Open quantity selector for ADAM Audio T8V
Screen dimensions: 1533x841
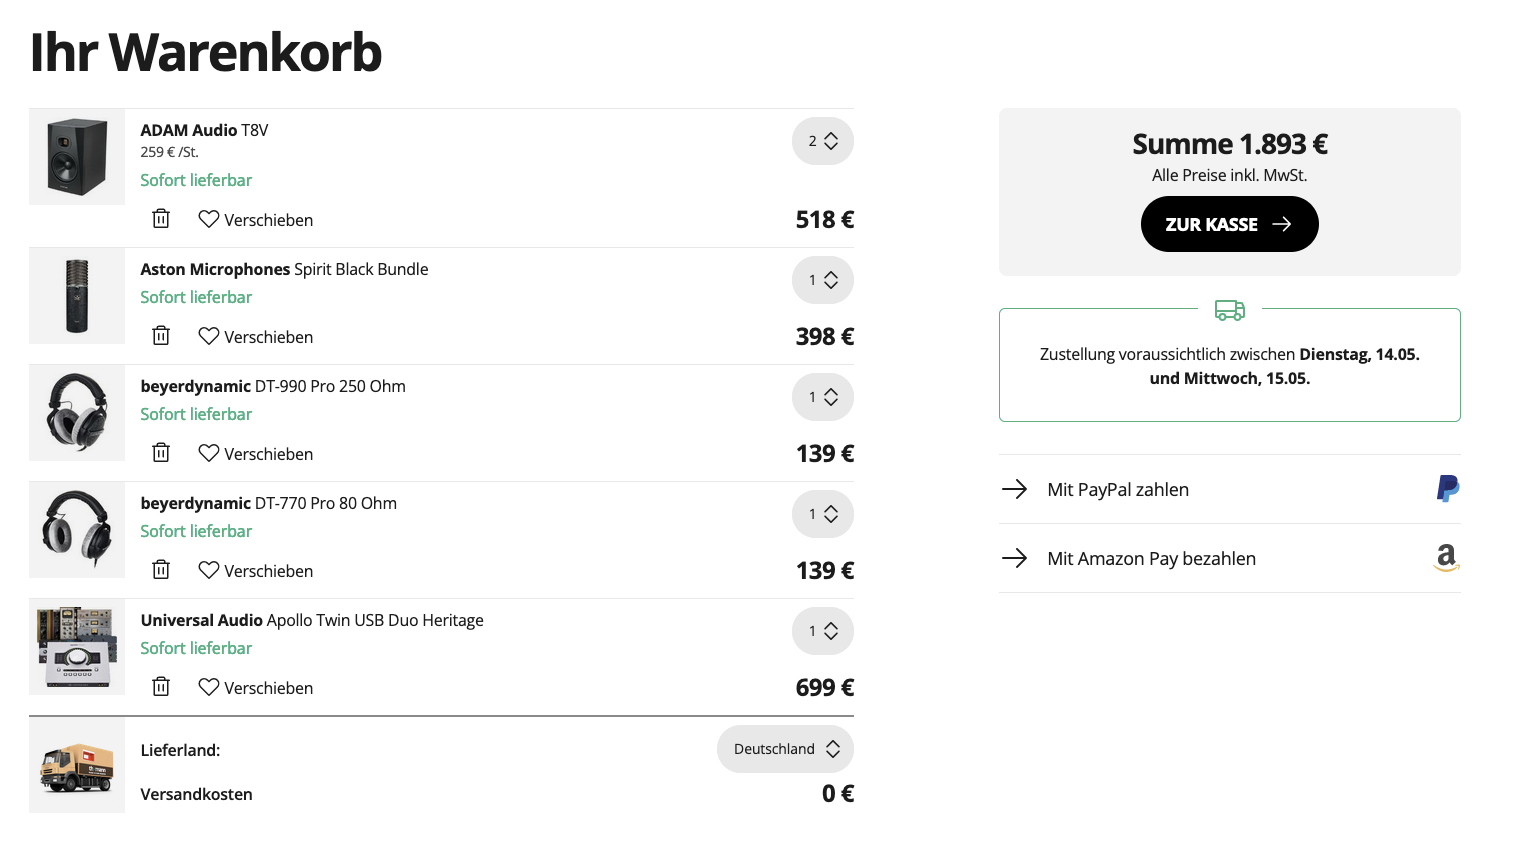pos(822,141)
